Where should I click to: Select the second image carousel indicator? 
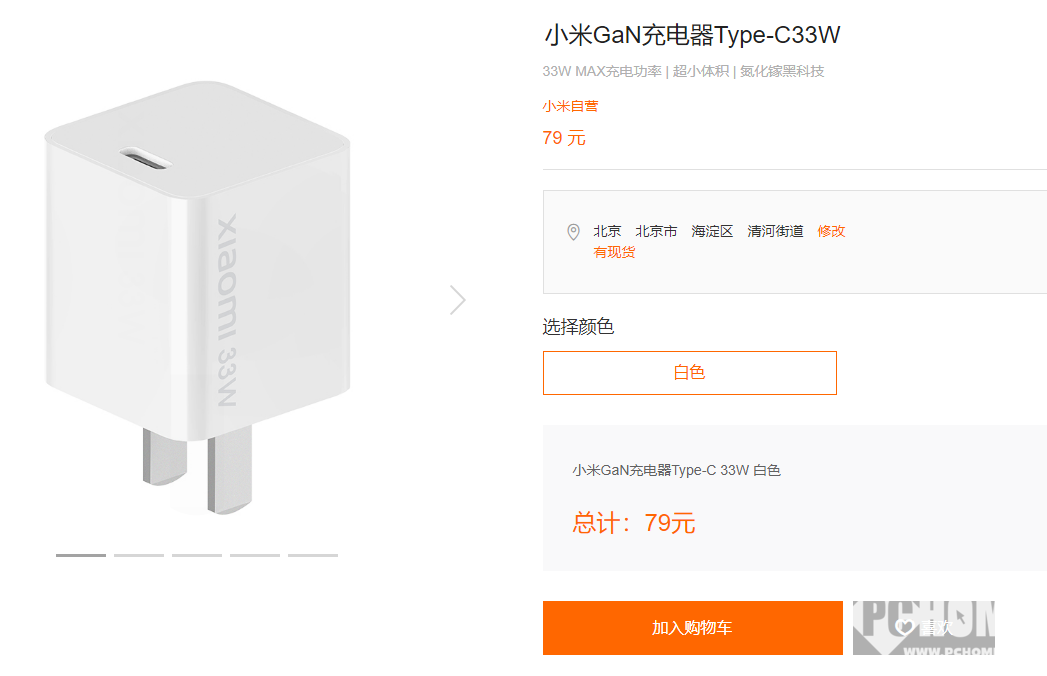pos(139,555)
